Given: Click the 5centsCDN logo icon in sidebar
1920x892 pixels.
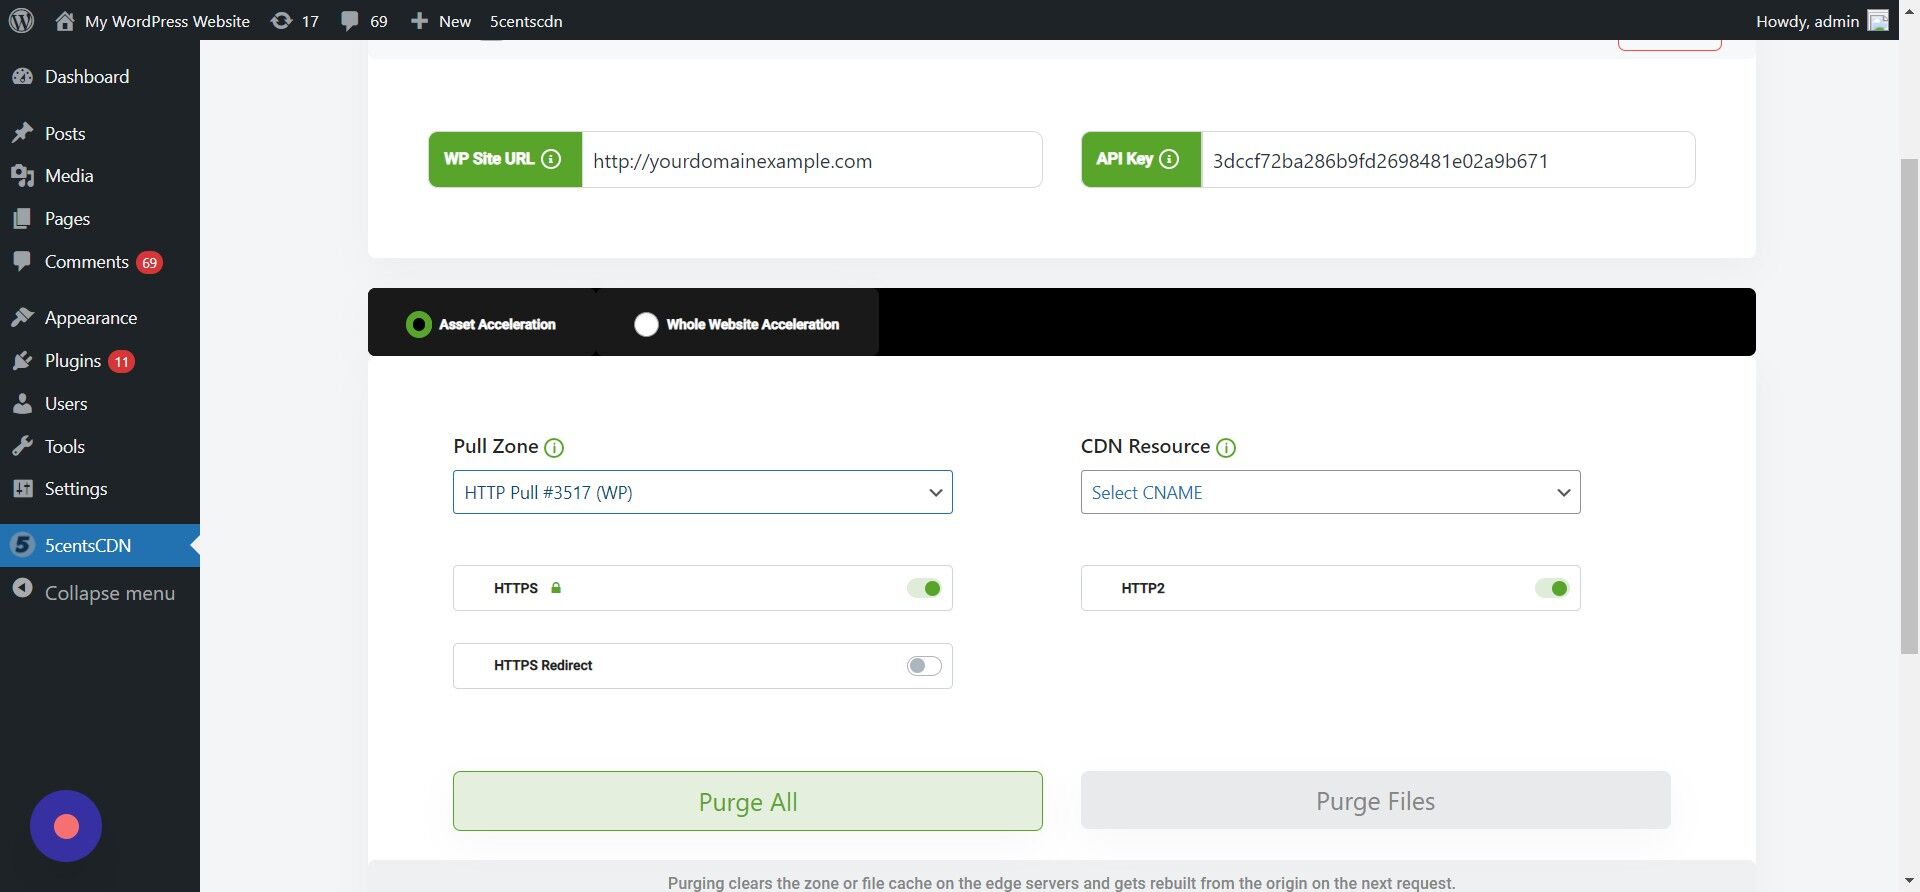Looking at the screenshot, I should [23, 545].
